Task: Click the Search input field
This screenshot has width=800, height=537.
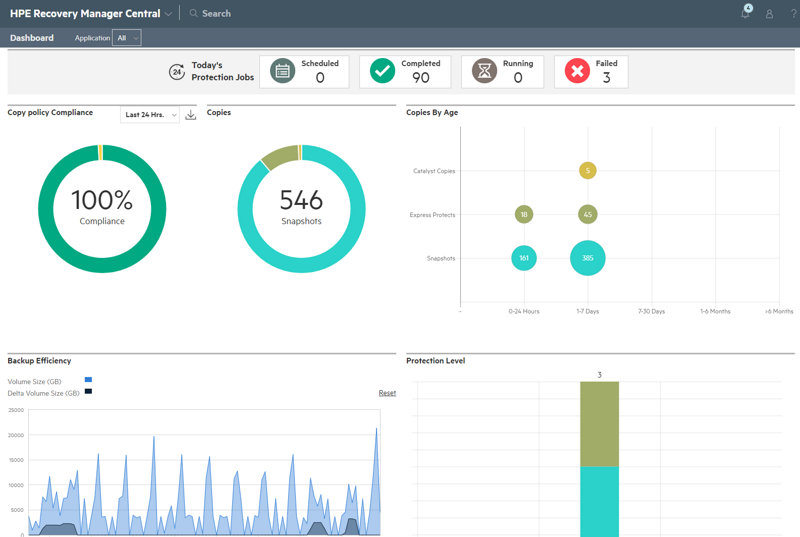Action: click(216, 14)
